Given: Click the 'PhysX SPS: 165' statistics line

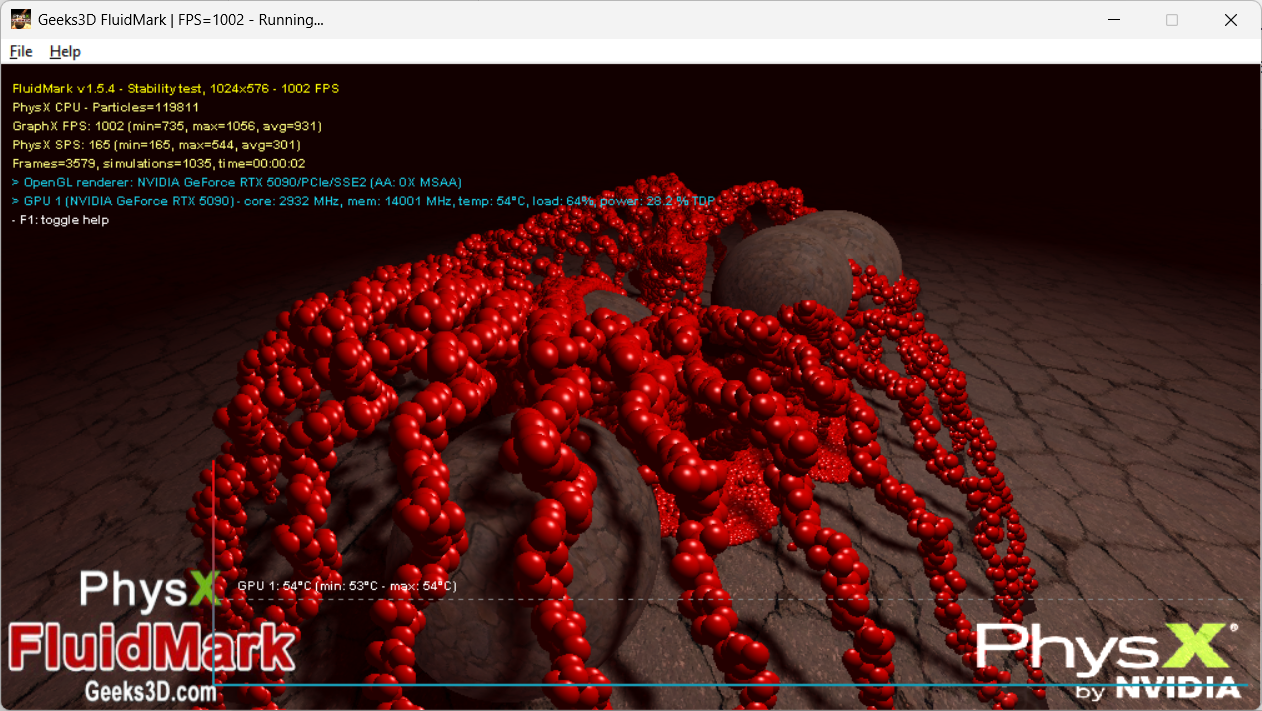Looking at the screenshot, I should (x=156, y=145).
